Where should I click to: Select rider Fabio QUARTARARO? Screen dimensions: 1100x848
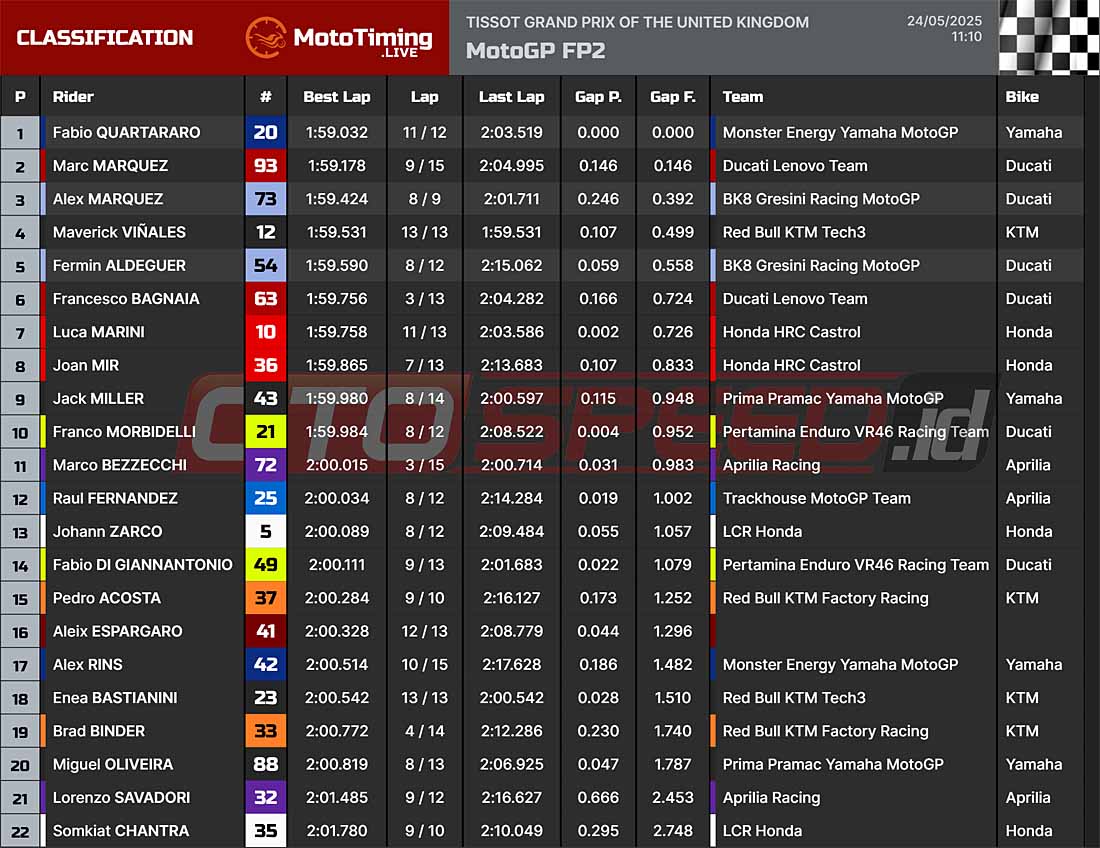click(126, 132)
